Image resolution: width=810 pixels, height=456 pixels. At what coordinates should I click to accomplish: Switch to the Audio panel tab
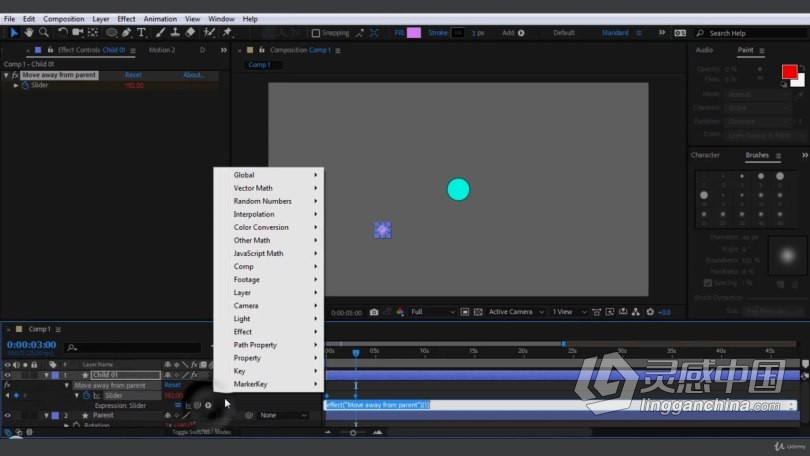pos(704,50)
